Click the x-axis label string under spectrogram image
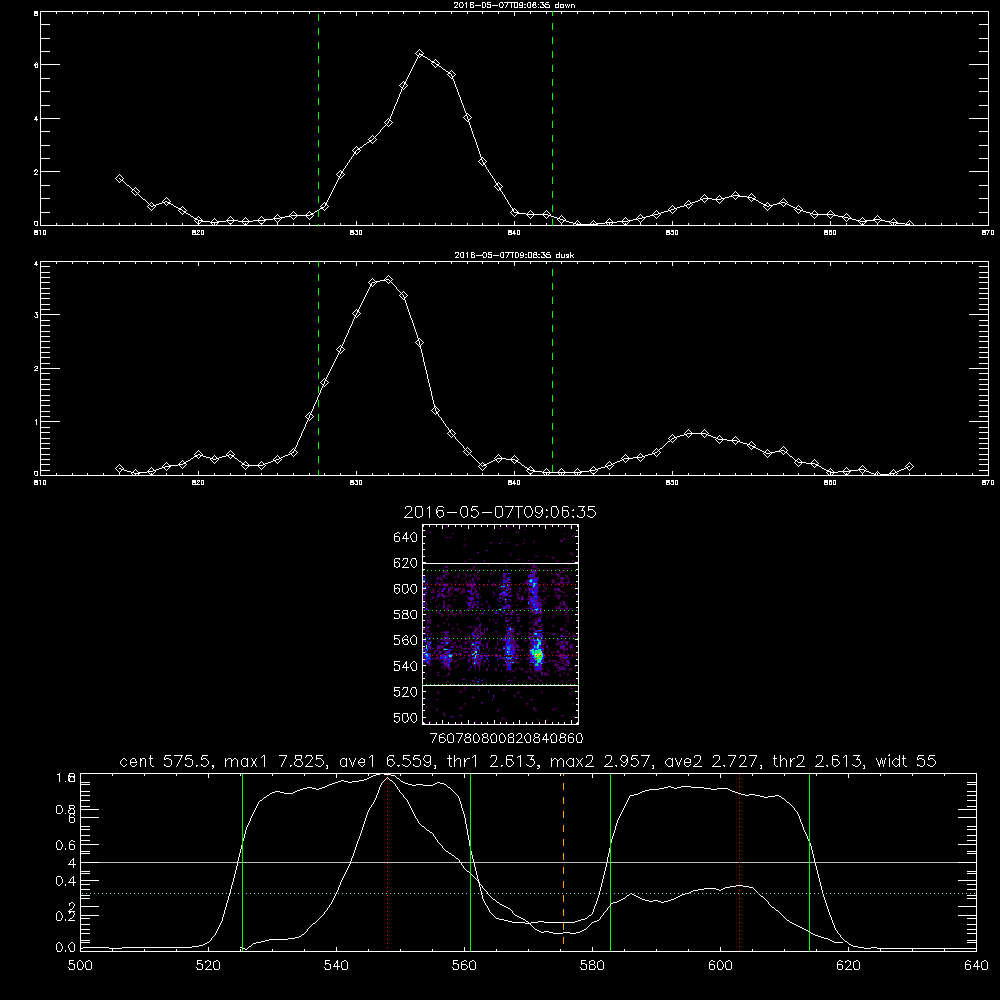Image resolution: width=1000 pixels, height=1000 pixels. pos(506,738)
